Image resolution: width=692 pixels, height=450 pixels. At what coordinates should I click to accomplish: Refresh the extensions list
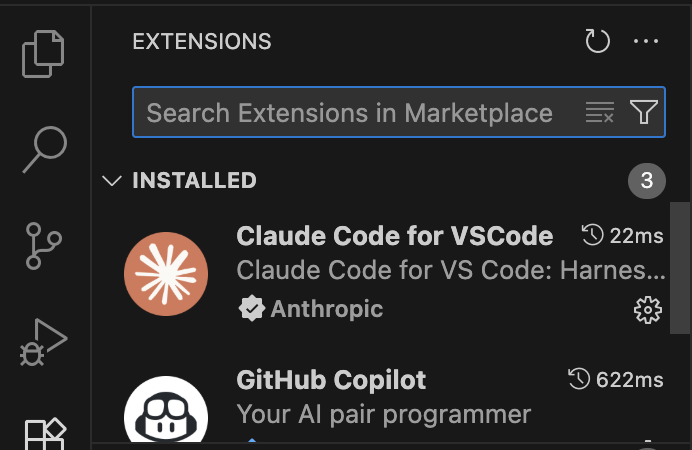597,41
